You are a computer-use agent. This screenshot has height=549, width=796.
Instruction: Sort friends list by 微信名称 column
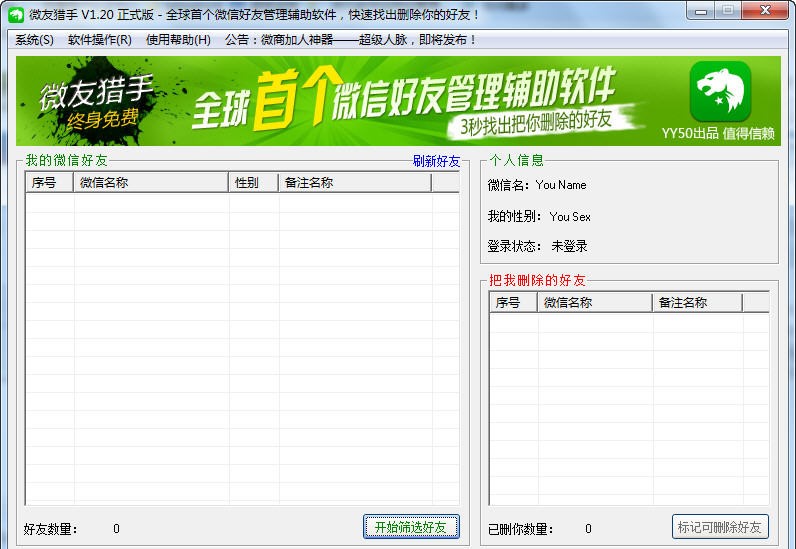(151, 182)
